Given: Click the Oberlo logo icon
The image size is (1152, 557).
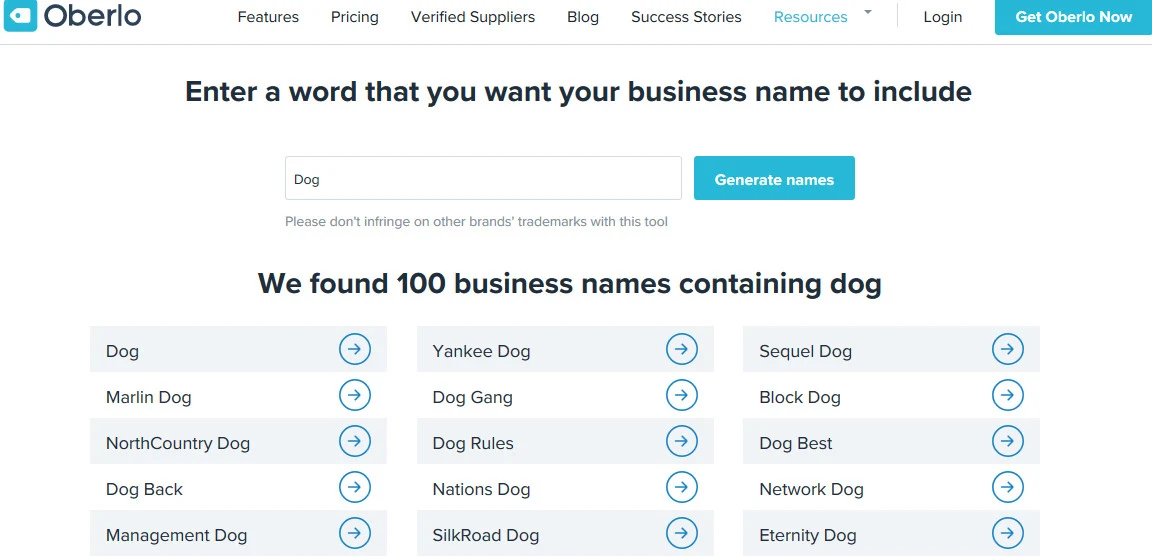Looking at the screenshot, I should coord(19,16).
